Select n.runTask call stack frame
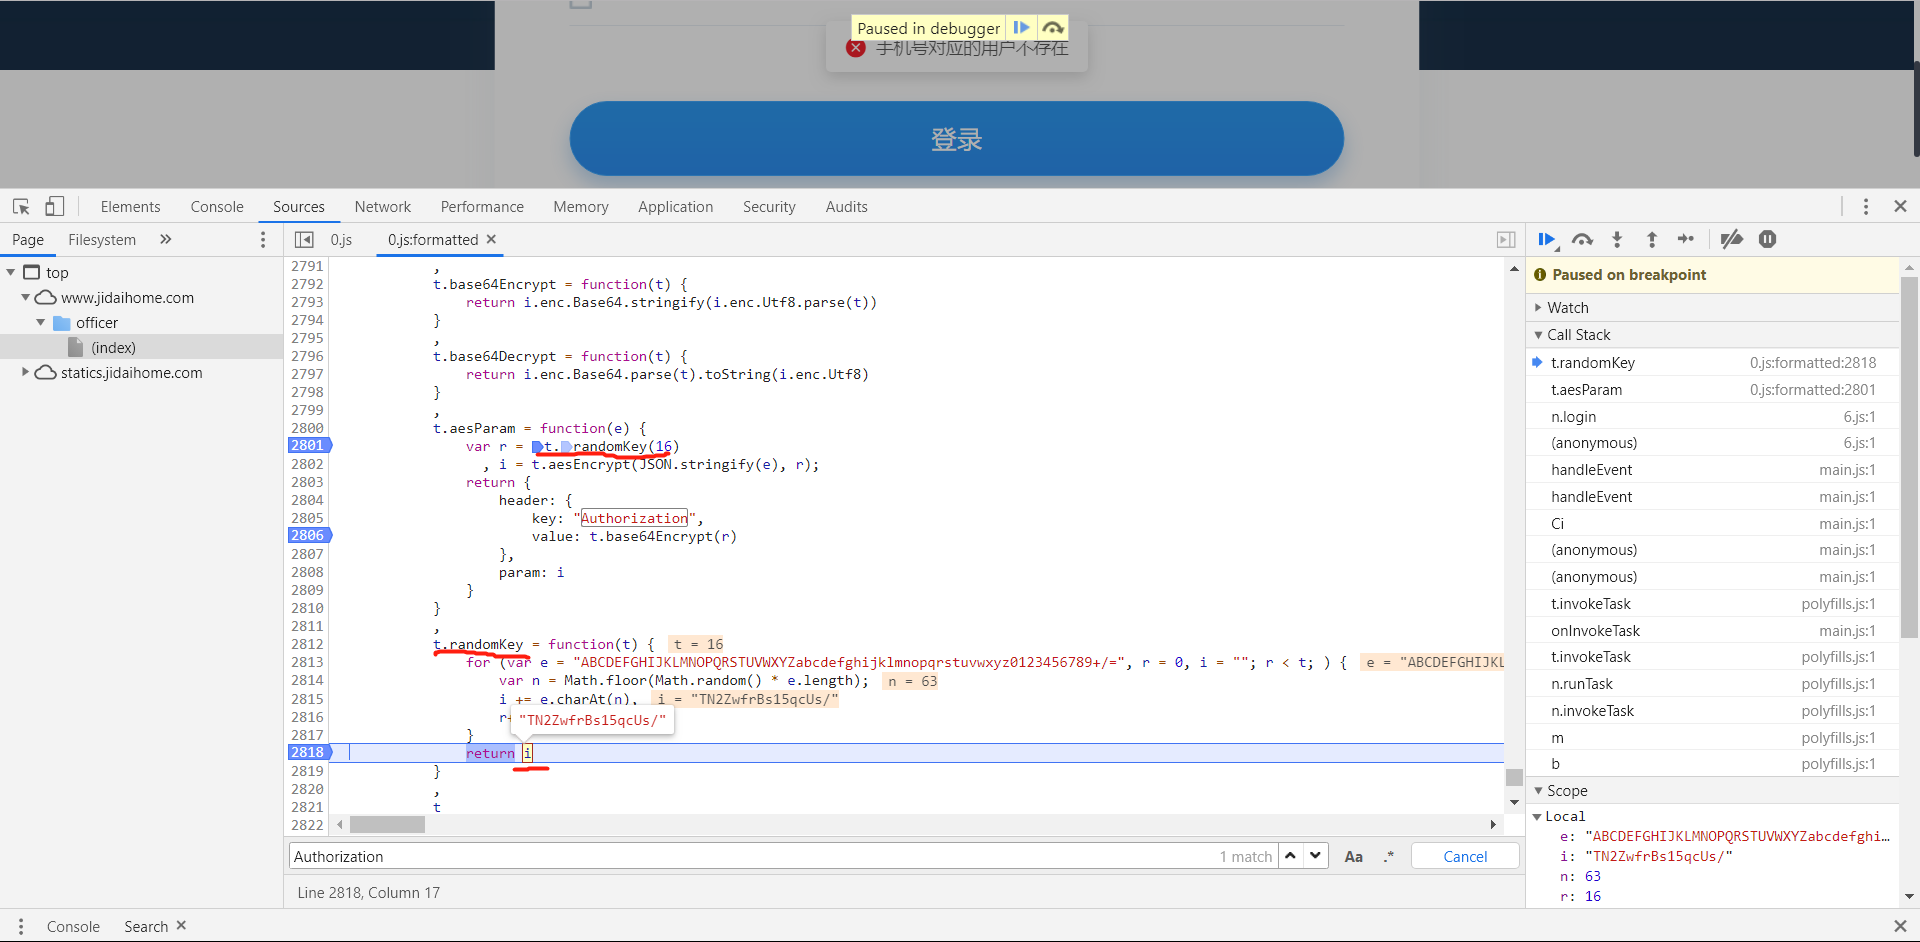The height and width of the screenshot is (942, 1920). [1712, 683]
